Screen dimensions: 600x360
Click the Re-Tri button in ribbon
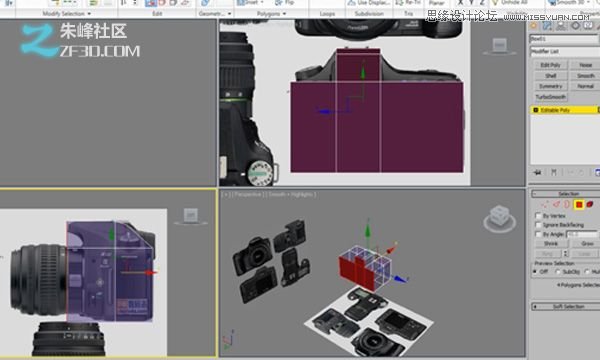pyautogui.click(x=408, y=3)
